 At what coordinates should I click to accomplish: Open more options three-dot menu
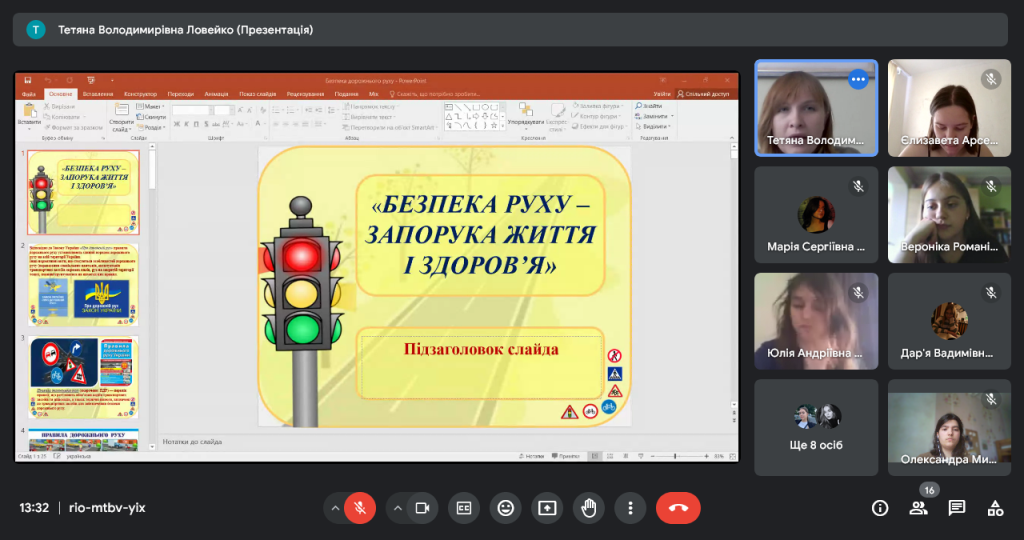[x=630, y=508]
